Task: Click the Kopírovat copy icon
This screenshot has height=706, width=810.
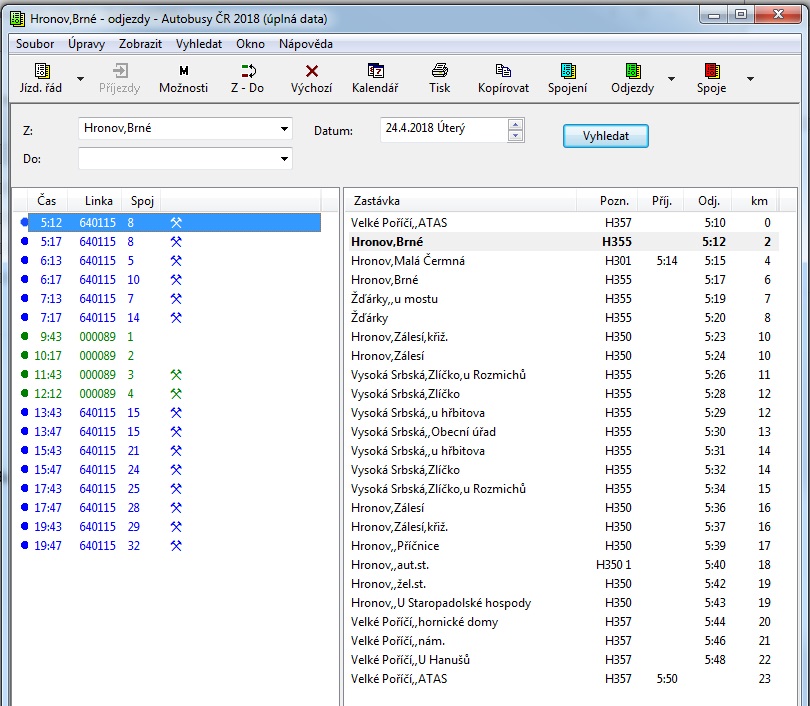Action: 503,71
